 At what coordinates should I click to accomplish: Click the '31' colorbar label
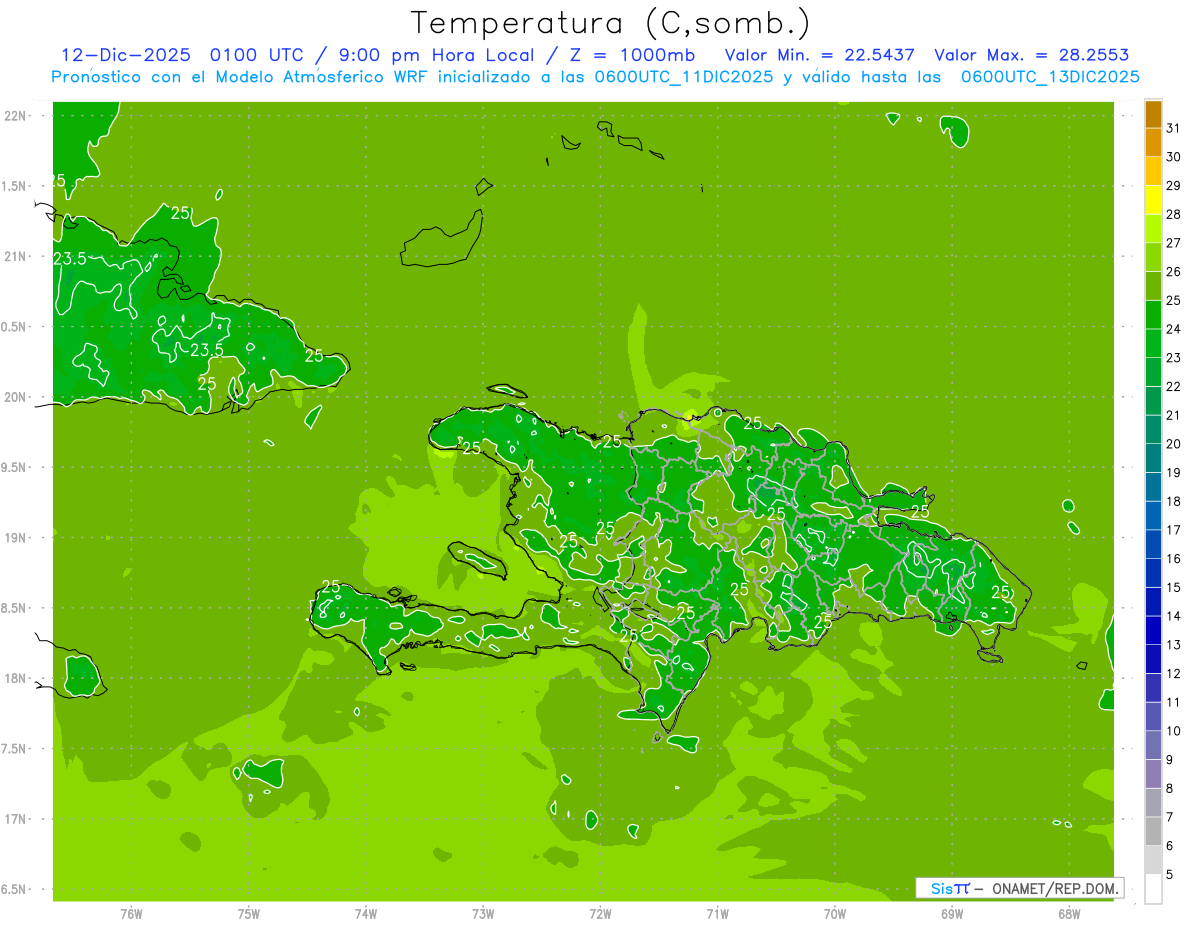[1173, 128]
